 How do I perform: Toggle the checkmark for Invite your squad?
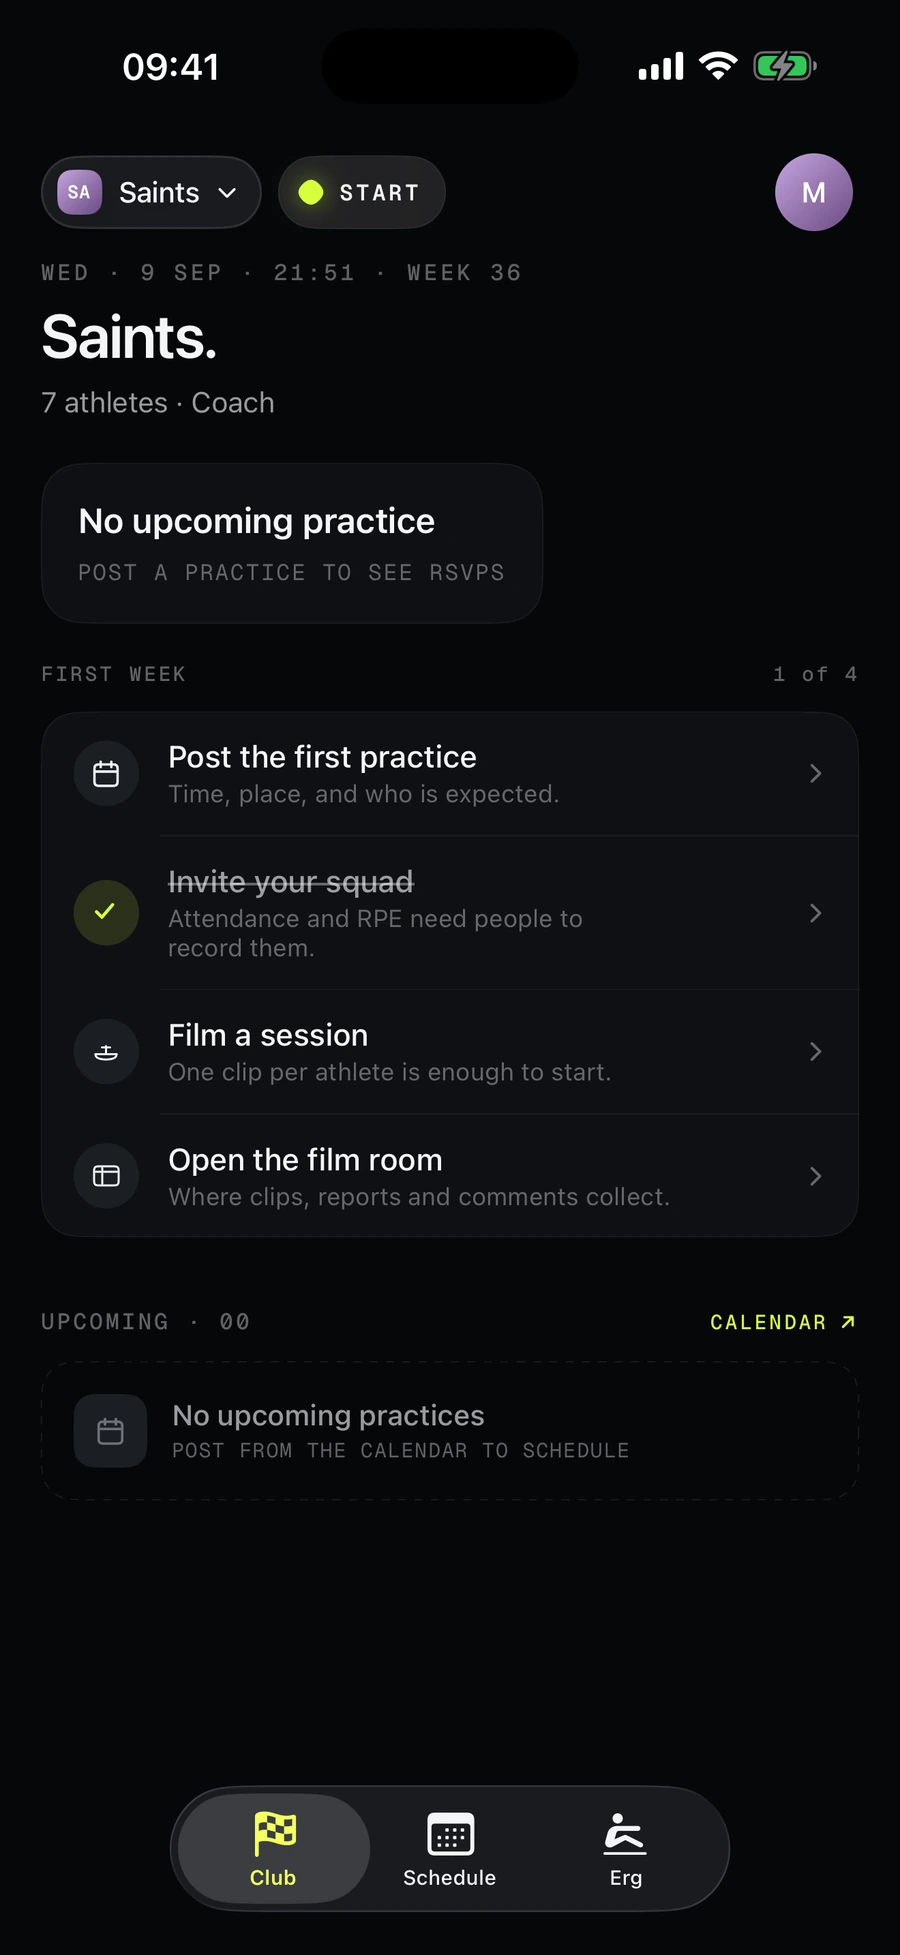pyautogui.click(x=106, y=913)
